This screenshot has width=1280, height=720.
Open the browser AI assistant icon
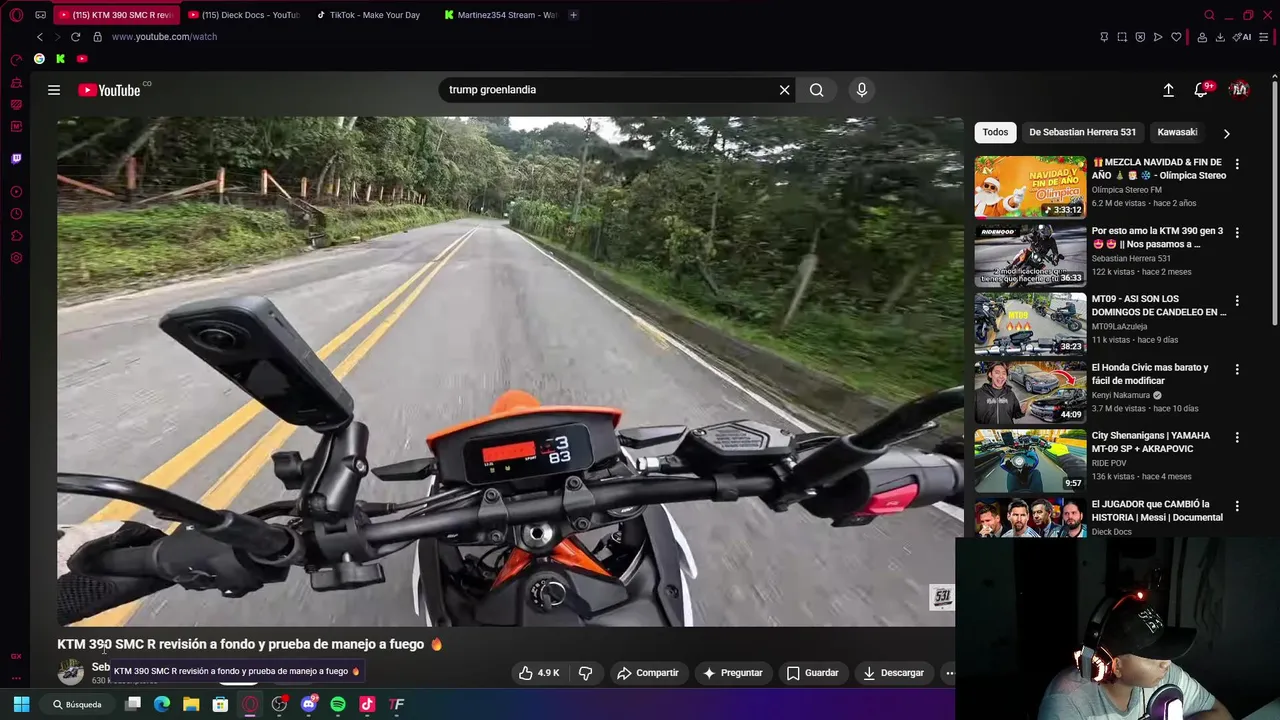click(x=1243, y=37)
